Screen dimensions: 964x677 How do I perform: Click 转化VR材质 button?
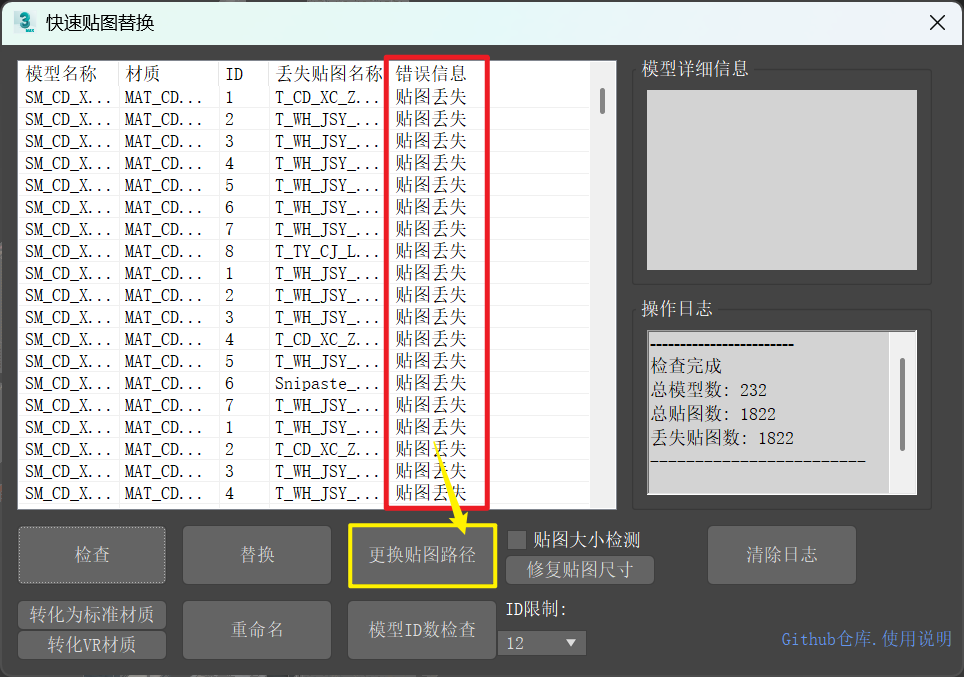[92, 645]
